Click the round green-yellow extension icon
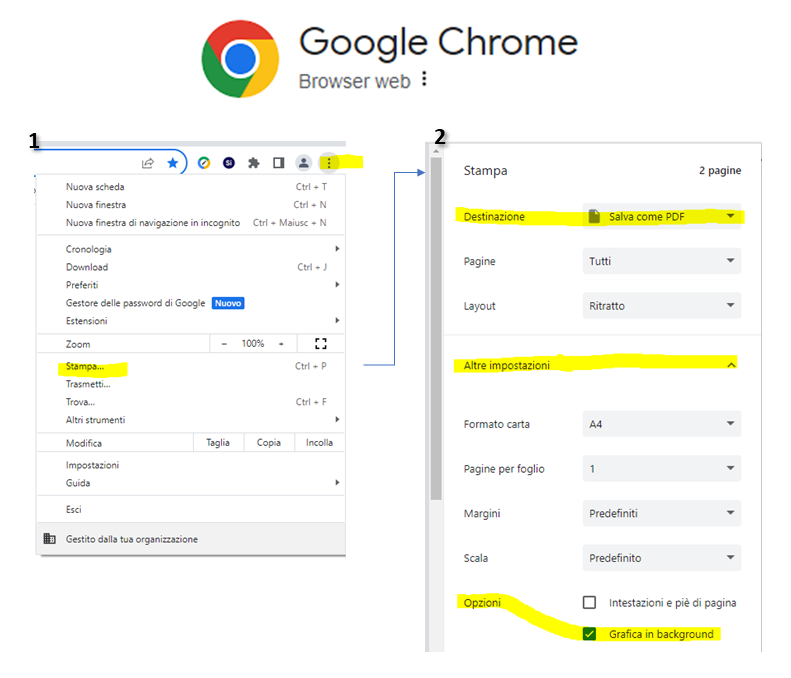This screenshot has width=791, height=678. (204, 163)
